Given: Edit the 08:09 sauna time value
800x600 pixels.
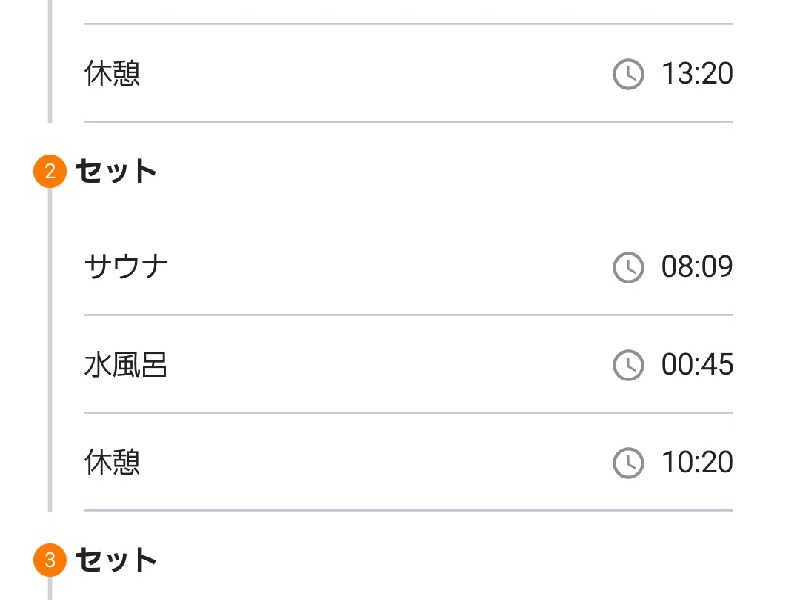Looking at the screenshot, I should [x=697, y=266].
